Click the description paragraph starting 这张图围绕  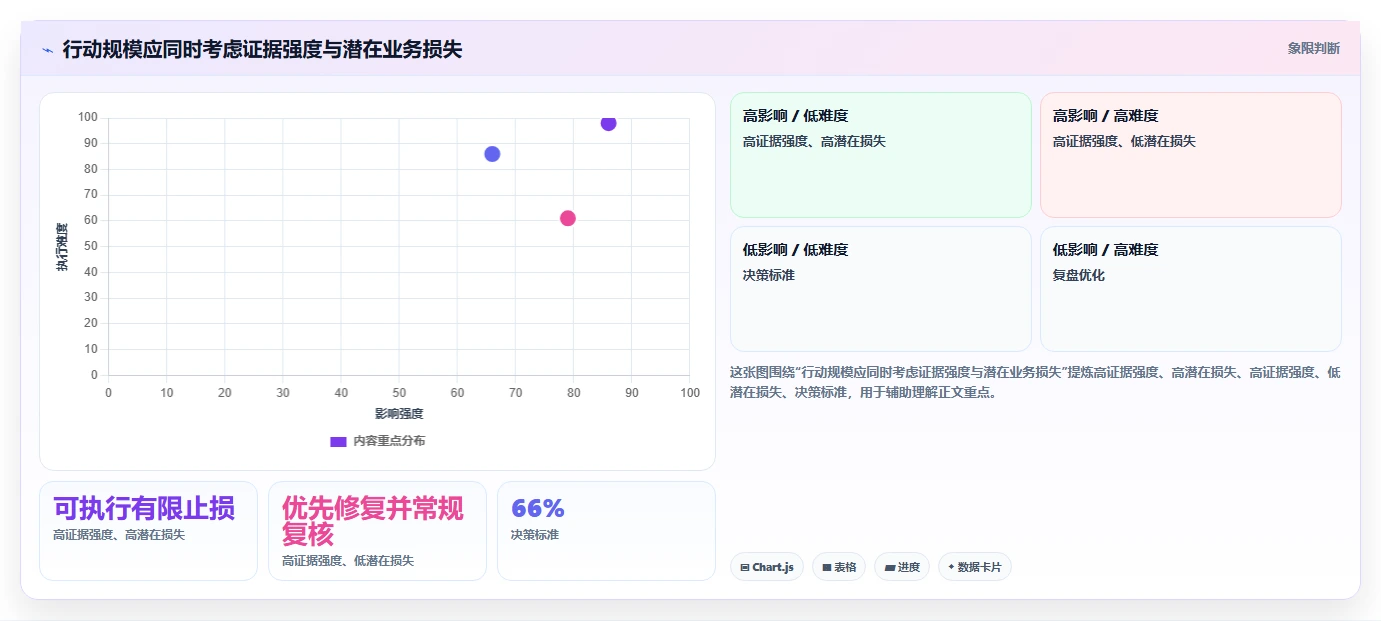(1035, 382)
